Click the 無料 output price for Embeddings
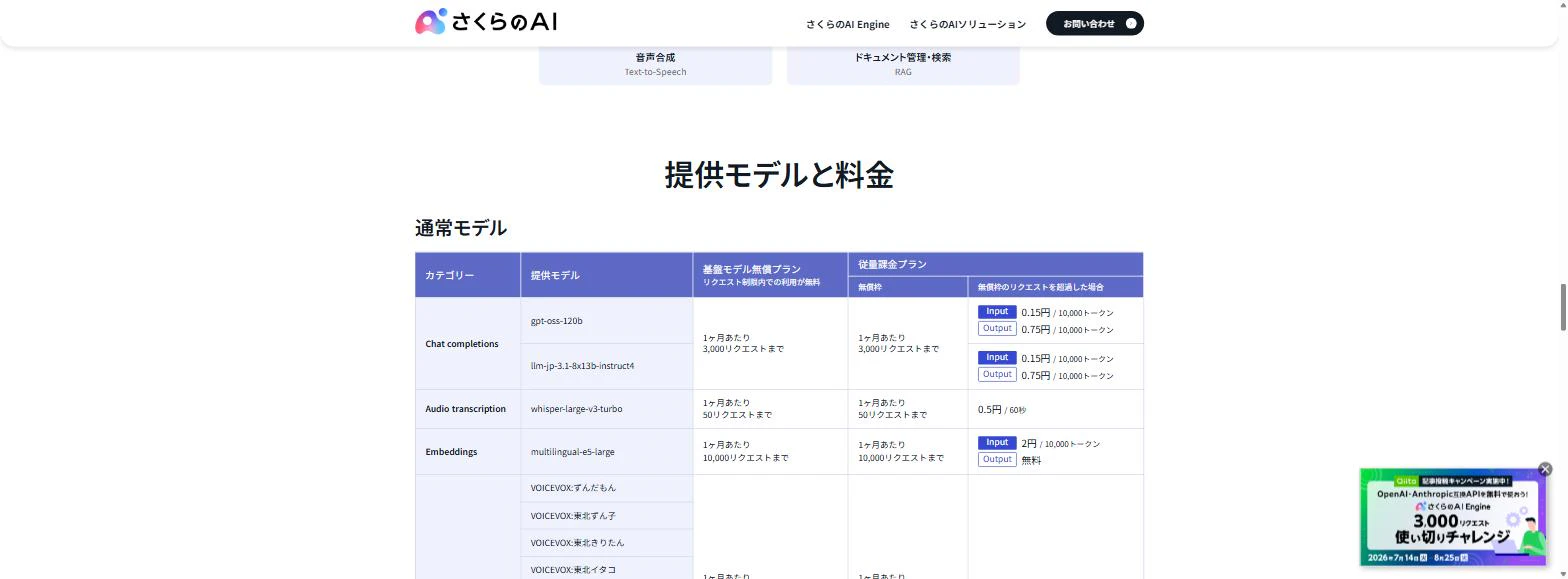 [x=1031, y=460]
